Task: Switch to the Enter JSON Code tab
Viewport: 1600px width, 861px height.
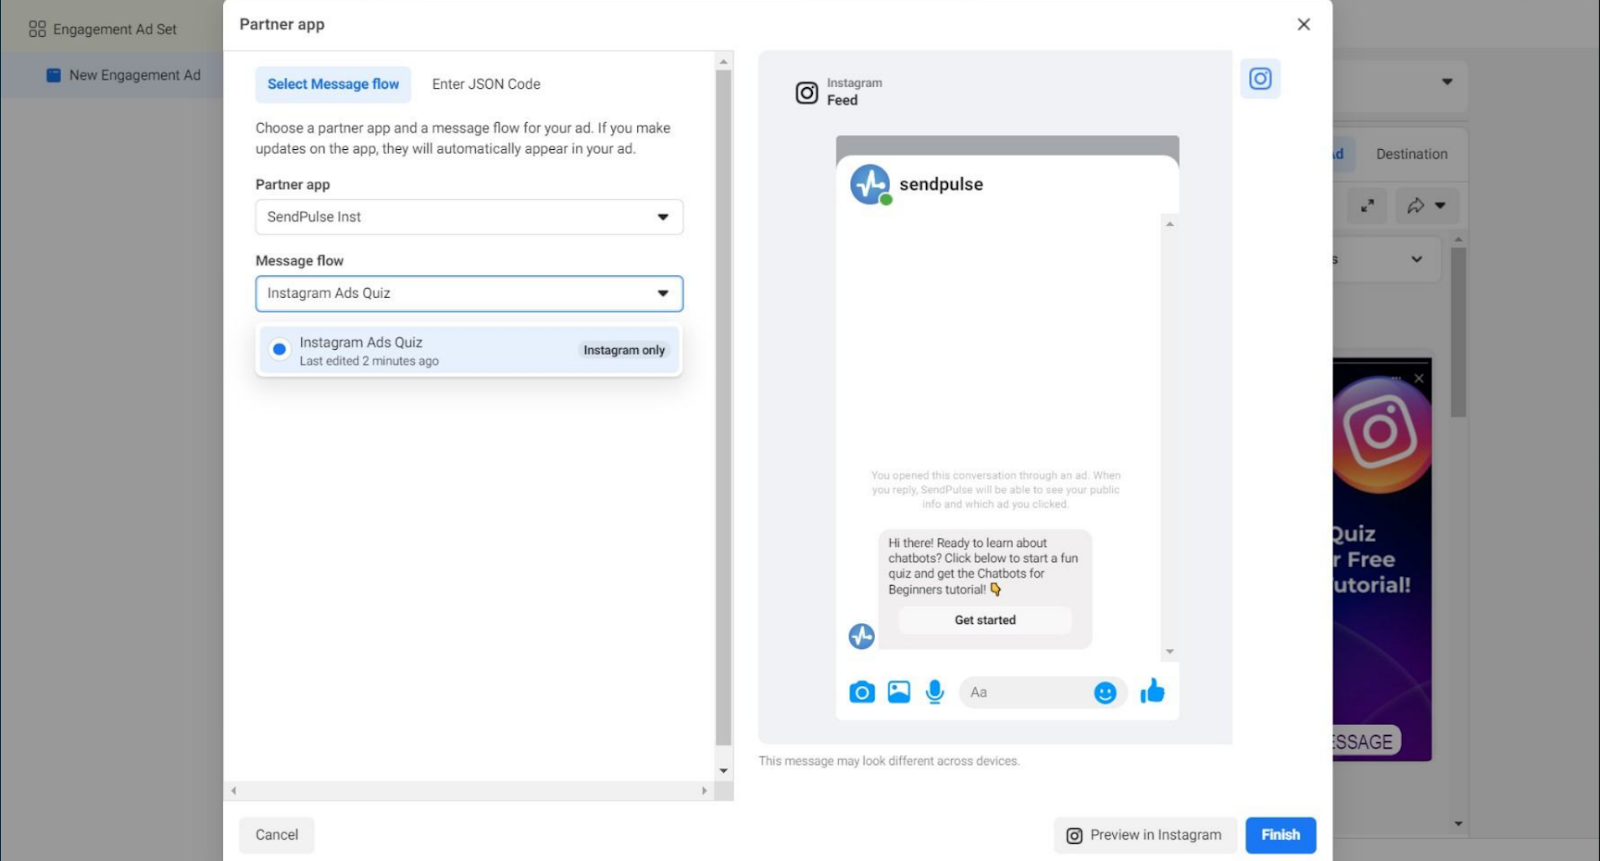Action: pos(486,84)
